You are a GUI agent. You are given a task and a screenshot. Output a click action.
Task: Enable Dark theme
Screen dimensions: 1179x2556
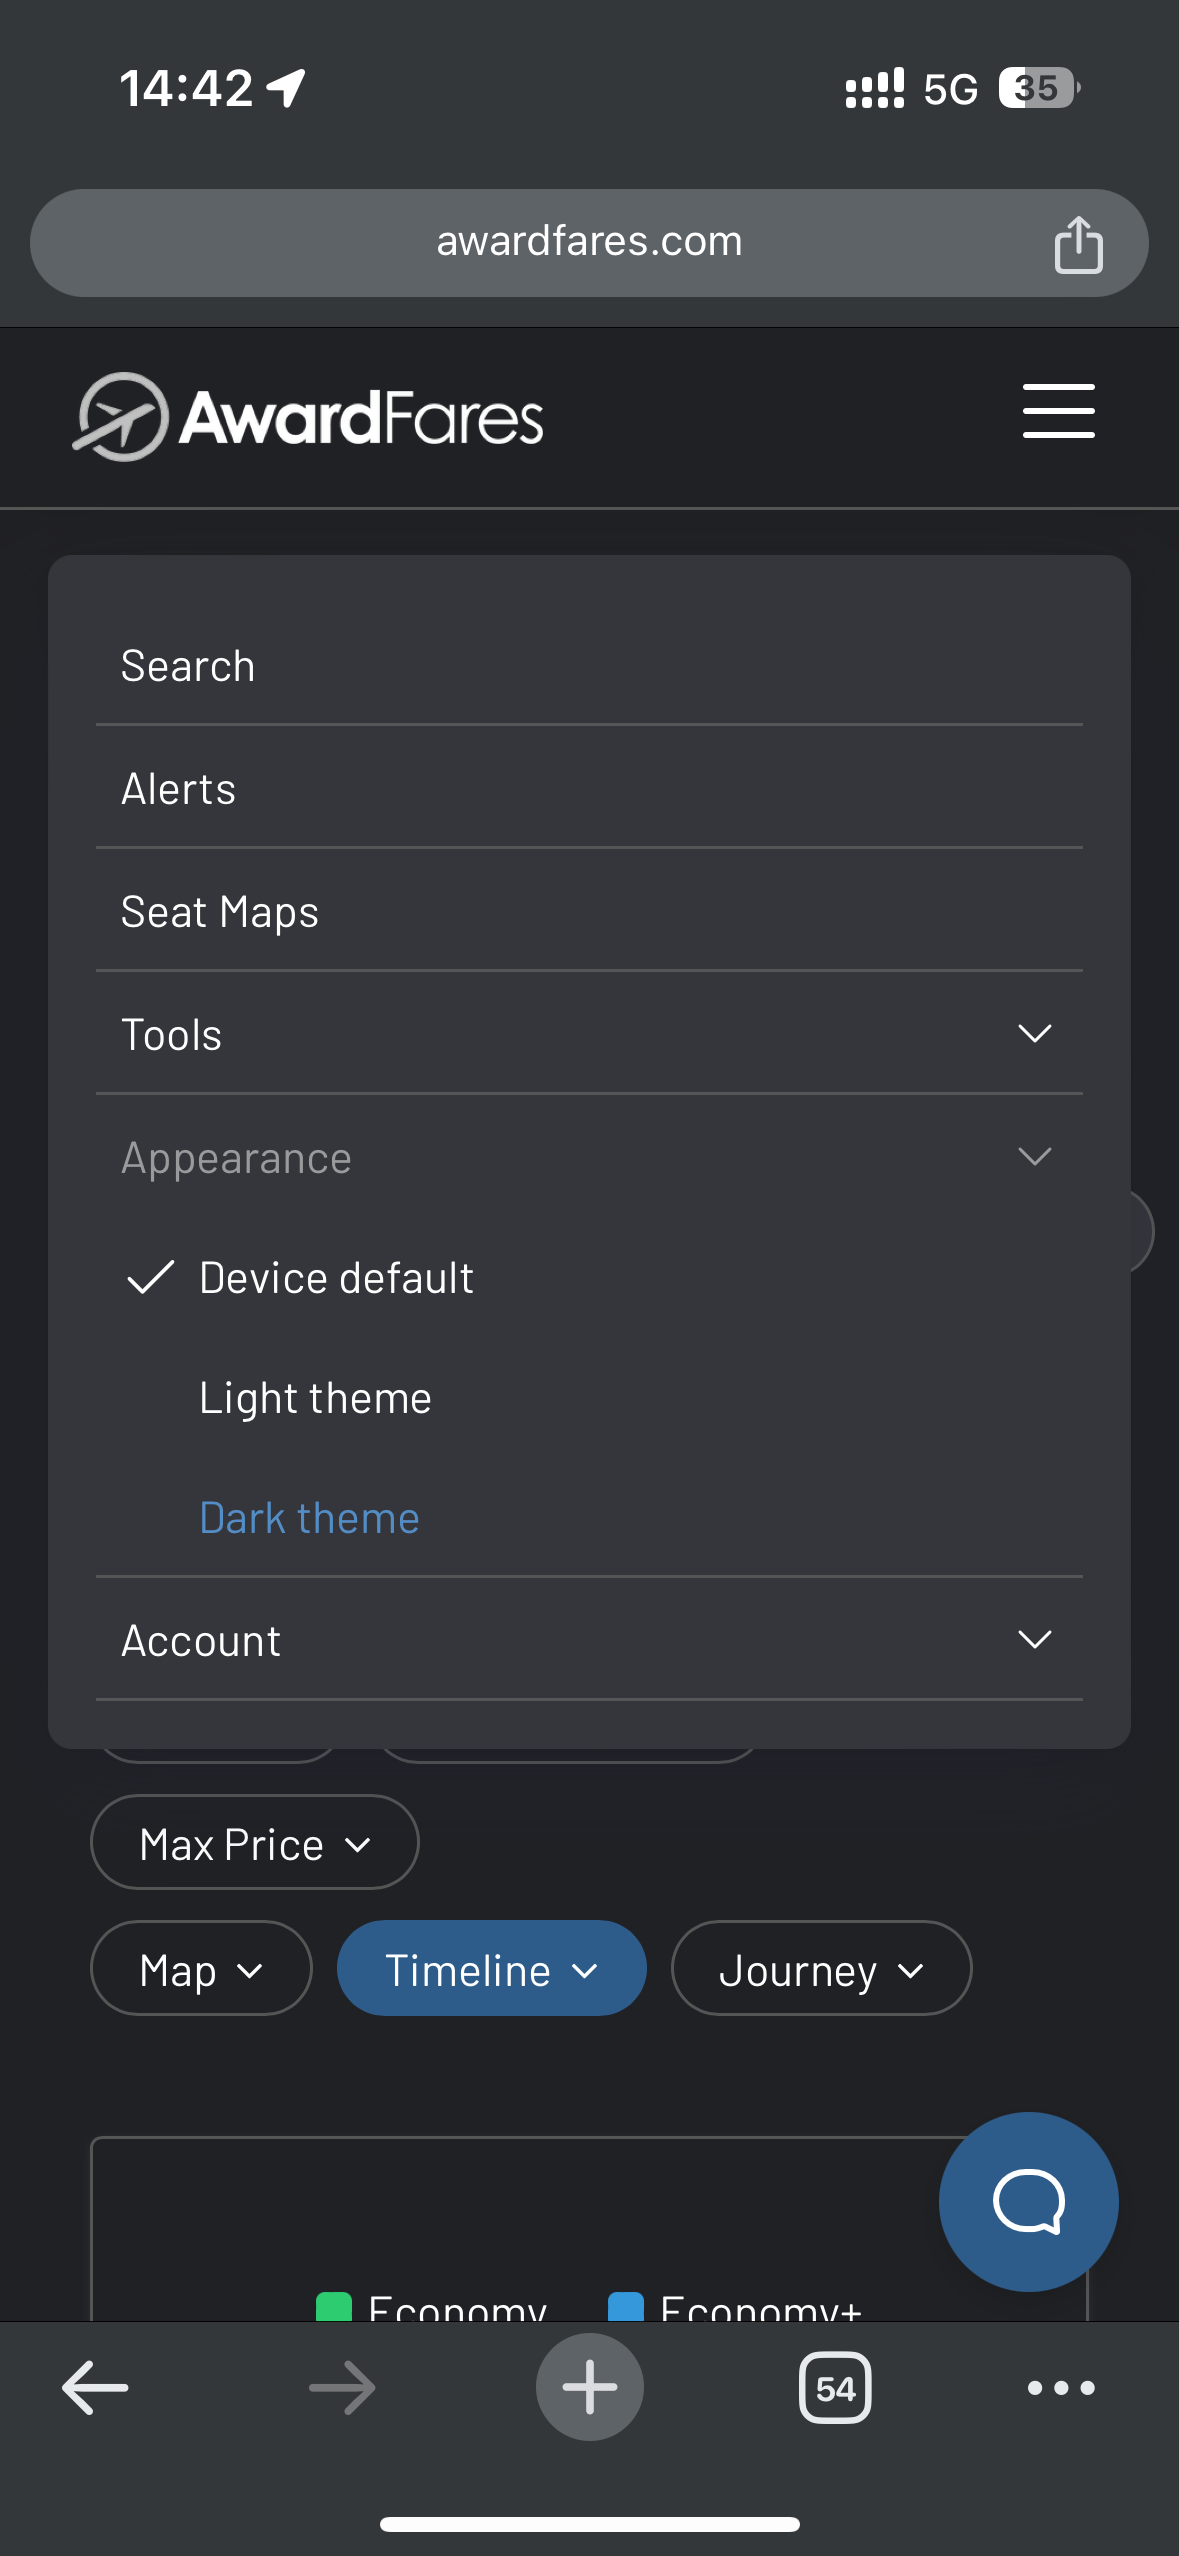point(309,1518)
